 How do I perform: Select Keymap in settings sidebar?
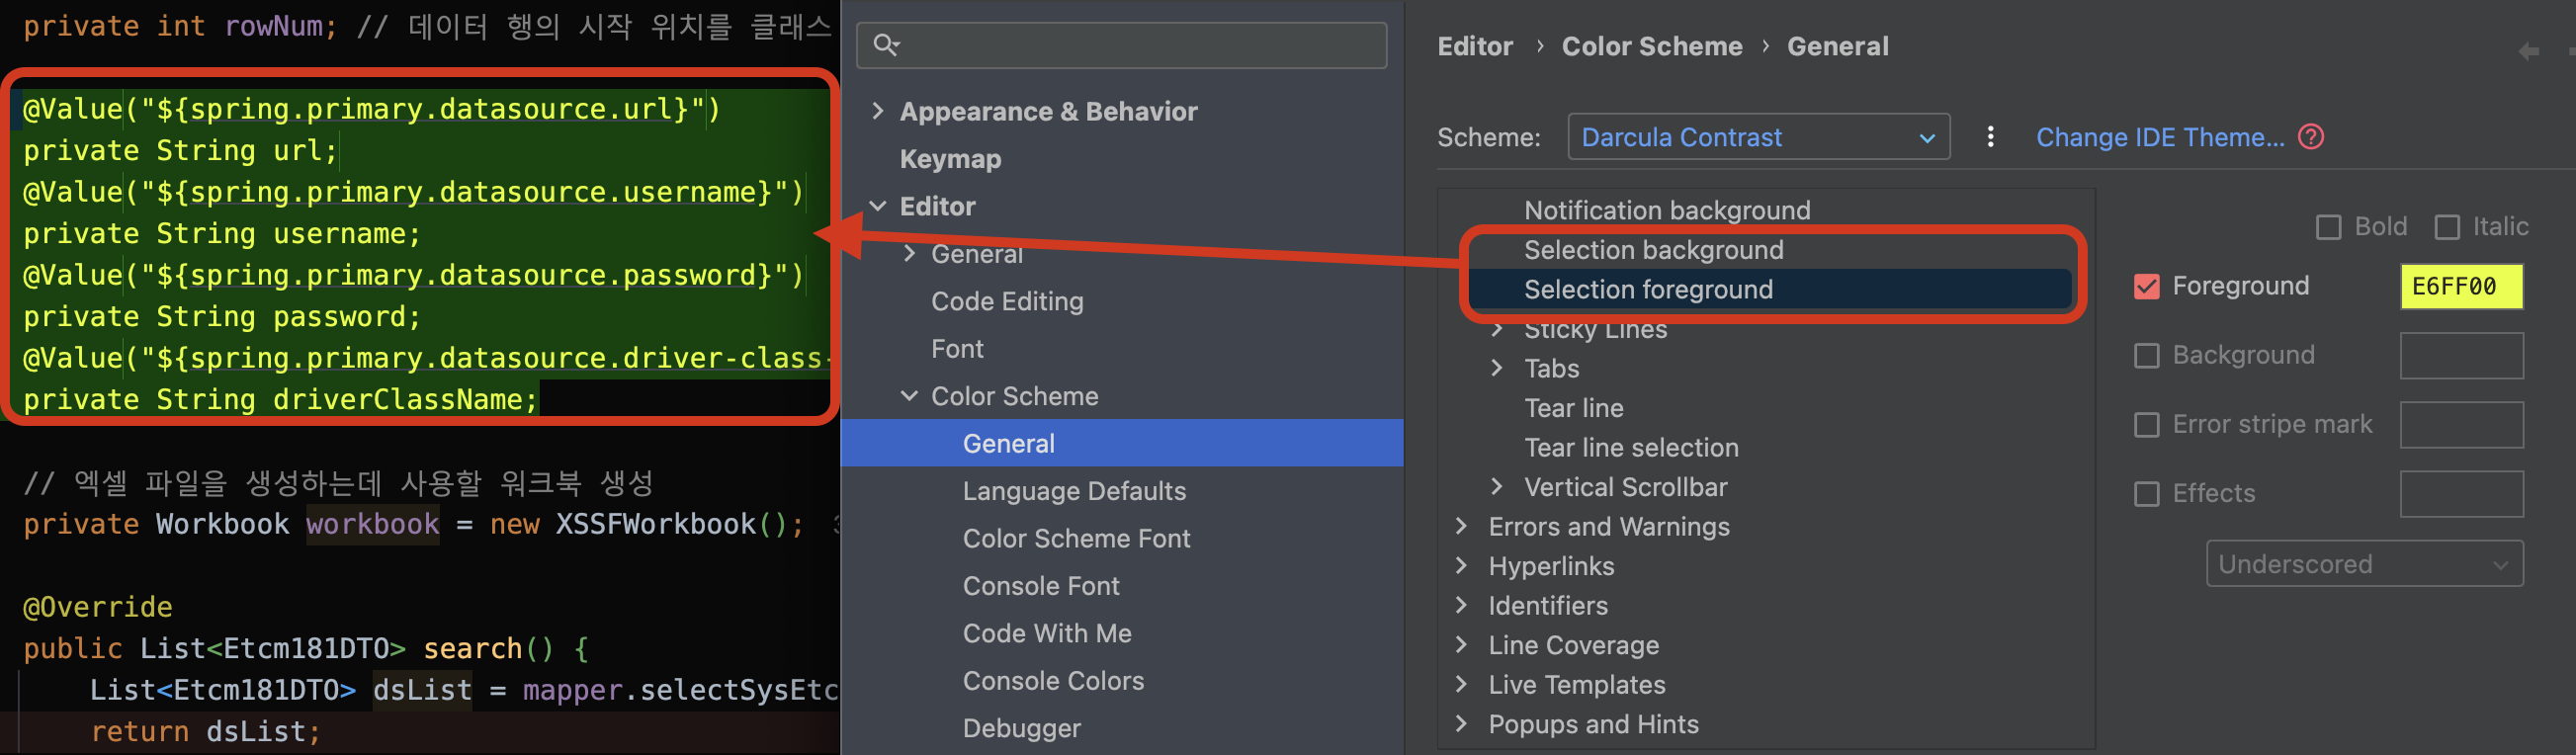(950, 159)
